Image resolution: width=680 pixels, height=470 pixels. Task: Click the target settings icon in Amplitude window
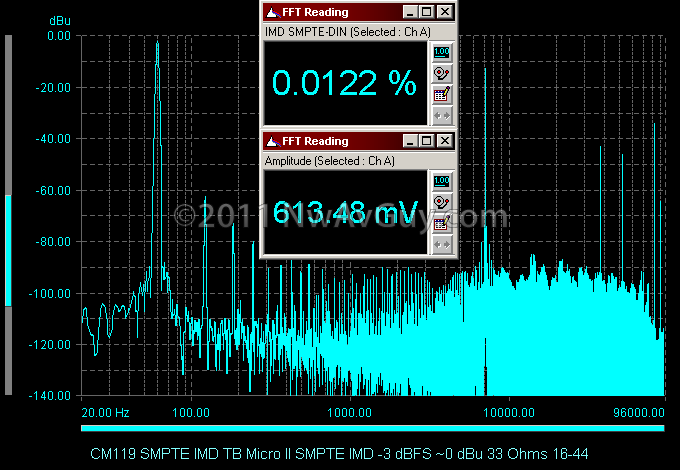[443, 202]
